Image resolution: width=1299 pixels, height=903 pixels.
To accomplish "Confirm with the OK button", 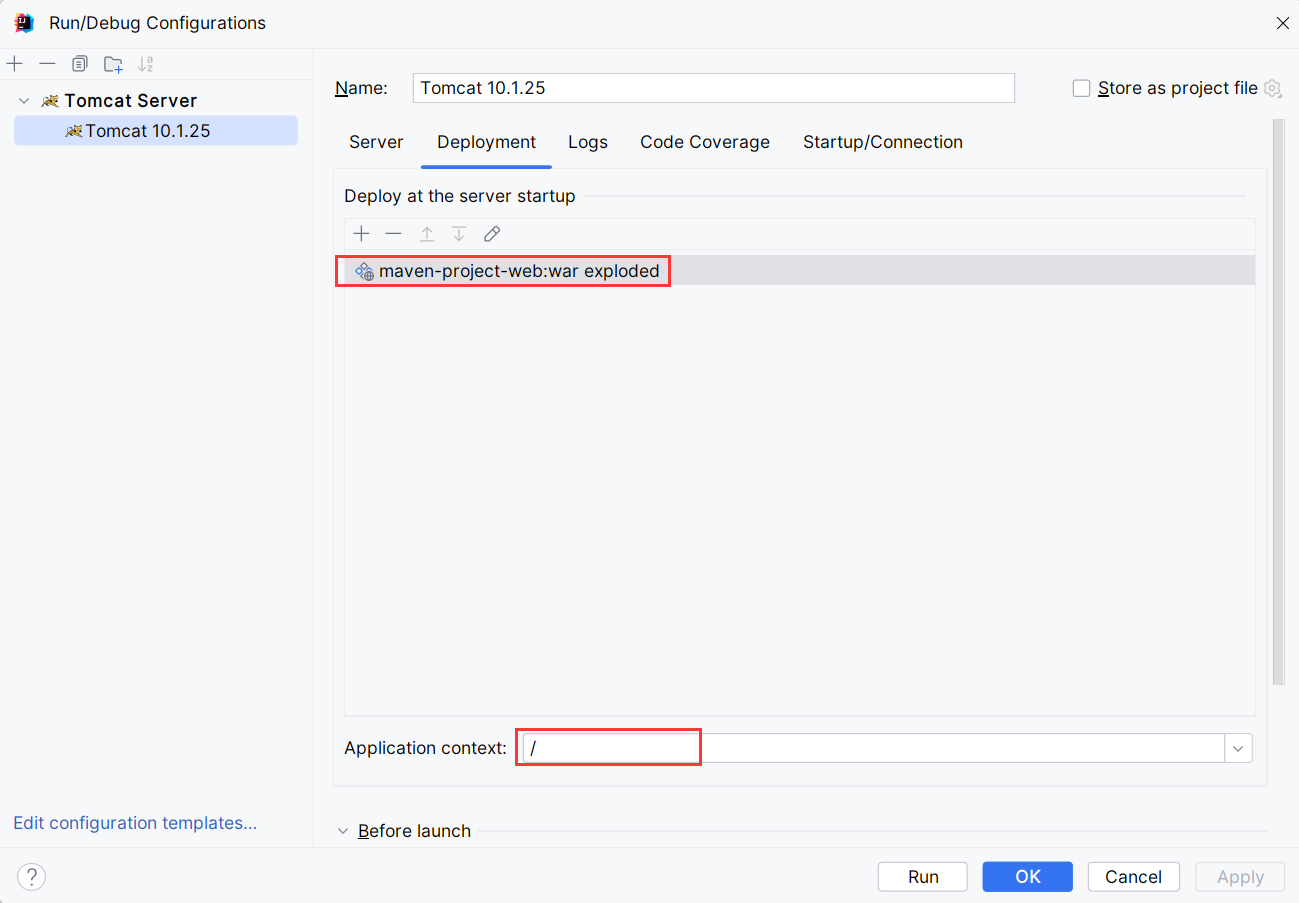I will 1028,877.
